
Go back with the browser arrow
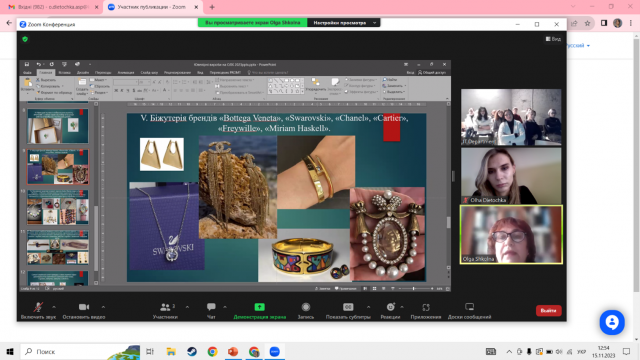tap(9, 23)
